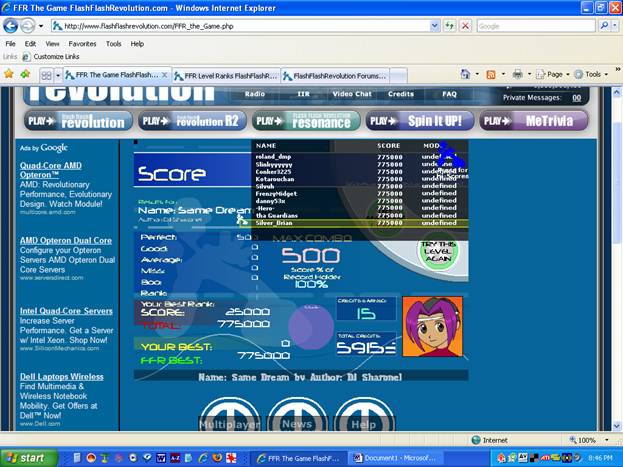623x467 pixels.
Task: Open the Tools toolbar dropdown
Action: 591,74
